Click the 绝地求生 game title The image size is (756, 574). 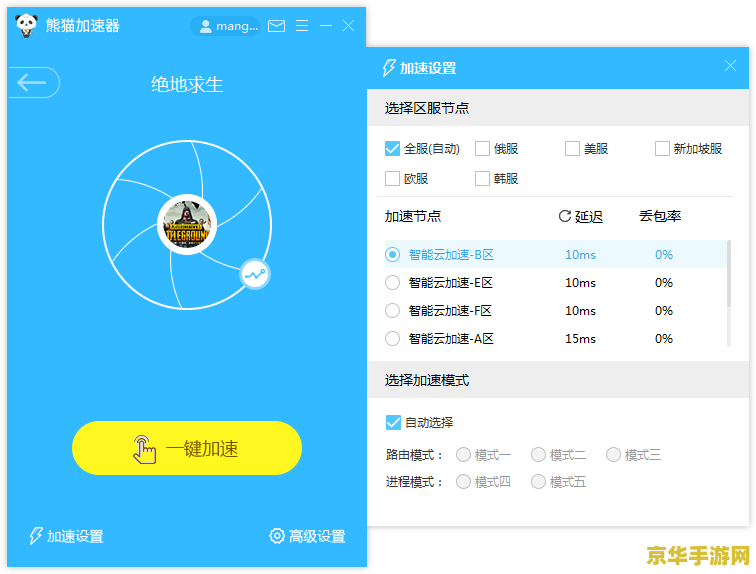(x=187, y=84)
